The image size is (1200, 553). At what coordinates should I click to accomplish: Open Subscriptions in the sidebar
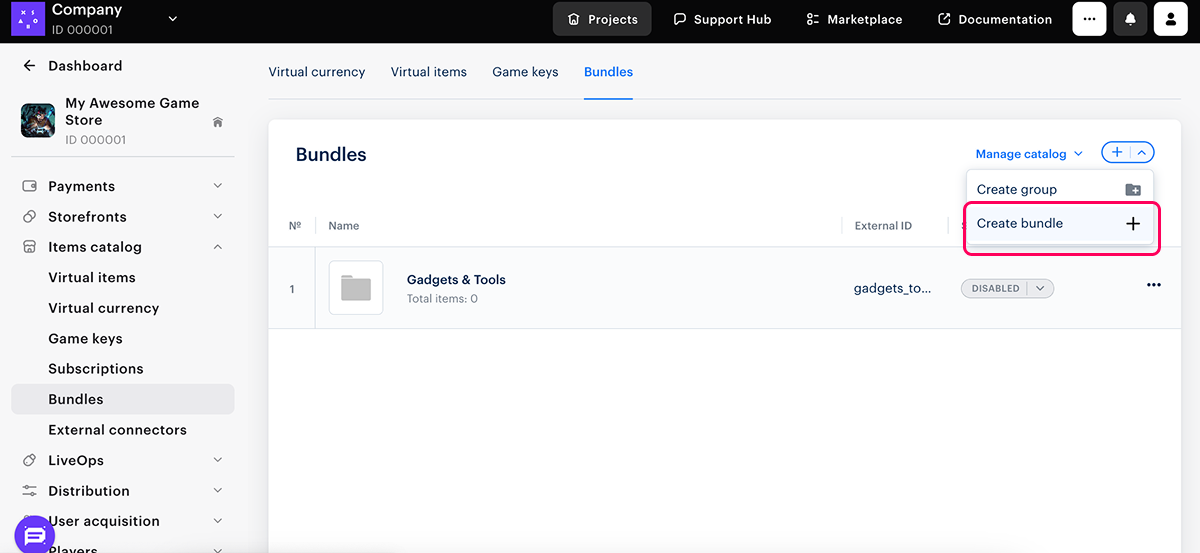click(x=96, y=369)
